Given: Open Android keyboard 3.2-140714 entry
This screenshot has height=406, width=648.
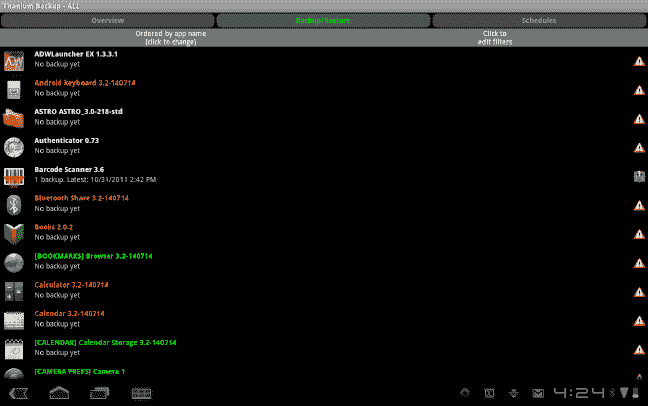Looking at the screenshot, I should click(x=324, y=89).
